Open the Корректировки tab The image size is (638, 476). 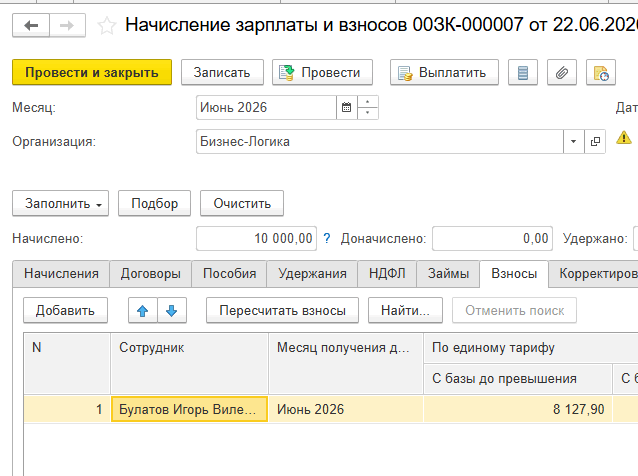pyautogui.click(x=594, y=274)
